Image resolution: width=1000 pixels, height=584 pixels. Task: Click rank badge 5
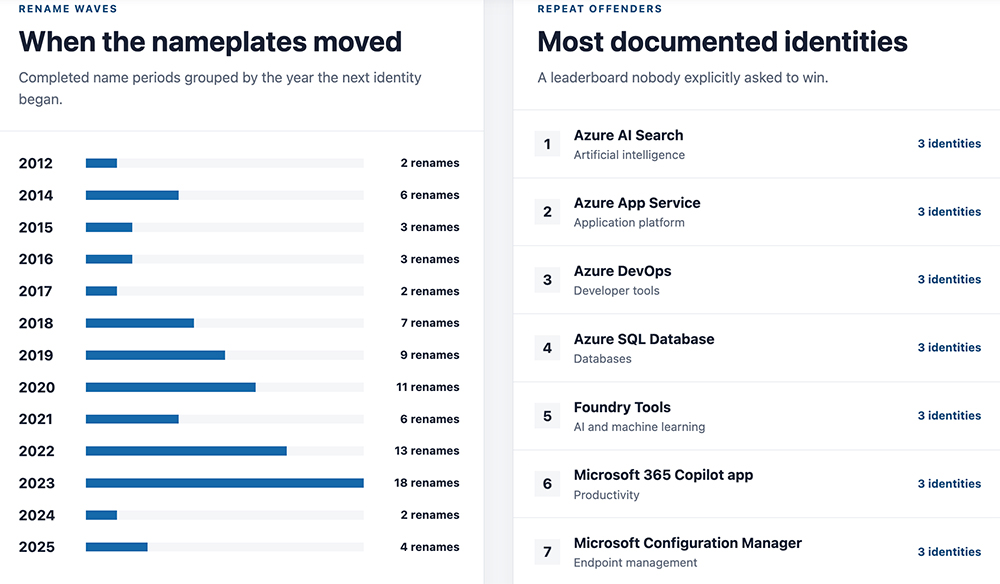point(547,416)
